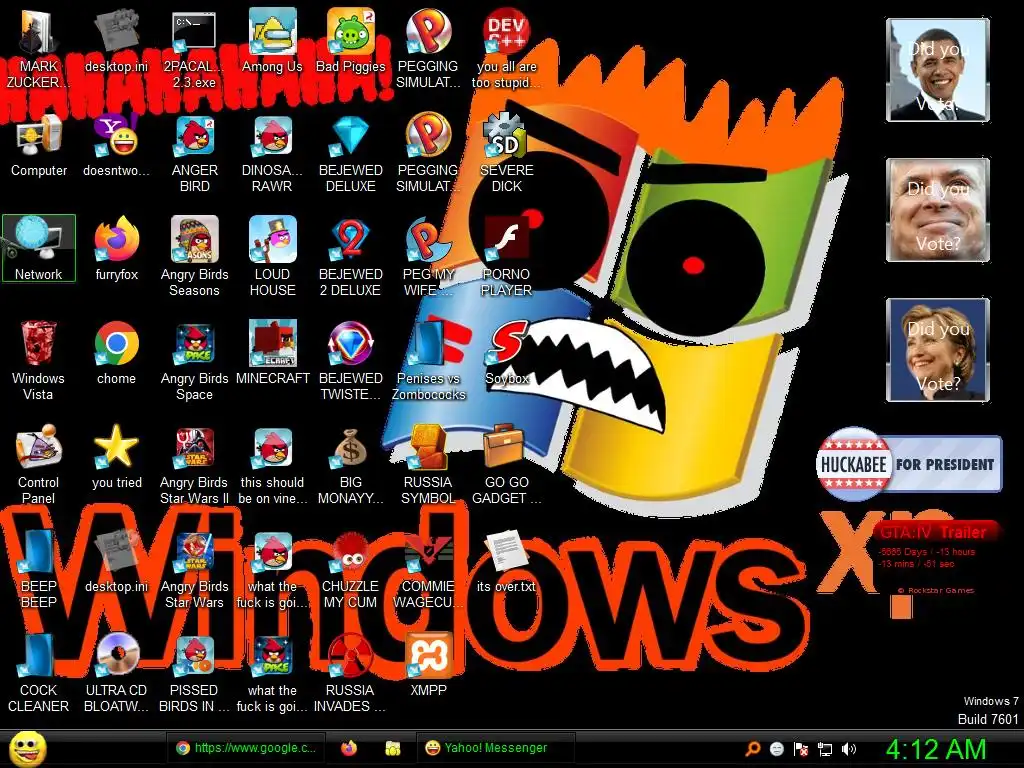
Task: Open the MARK ZUCKER... desktop icon
Action: pos(38,48)
